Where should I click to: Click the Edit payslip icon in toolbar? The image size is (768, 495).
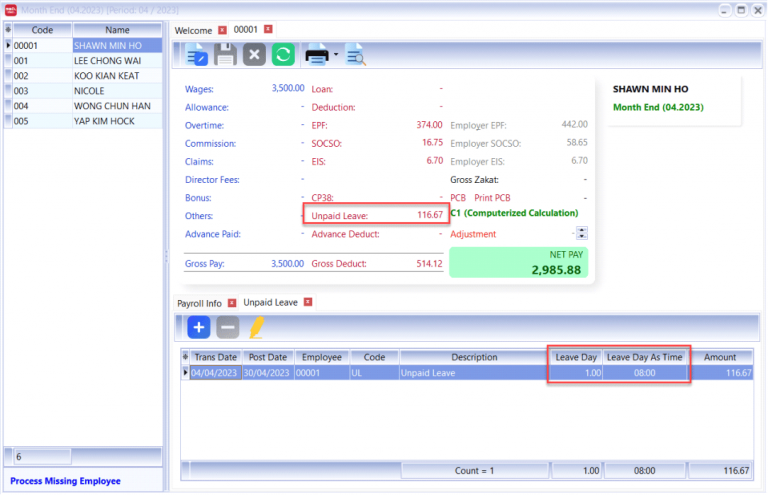(196, 55)
